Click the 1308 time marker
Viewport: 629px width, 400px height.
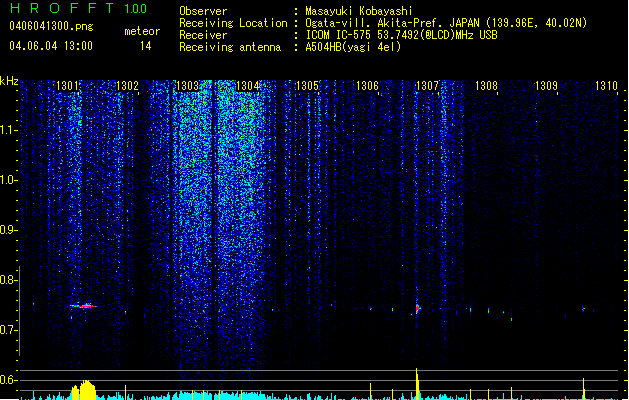[486, 86]
